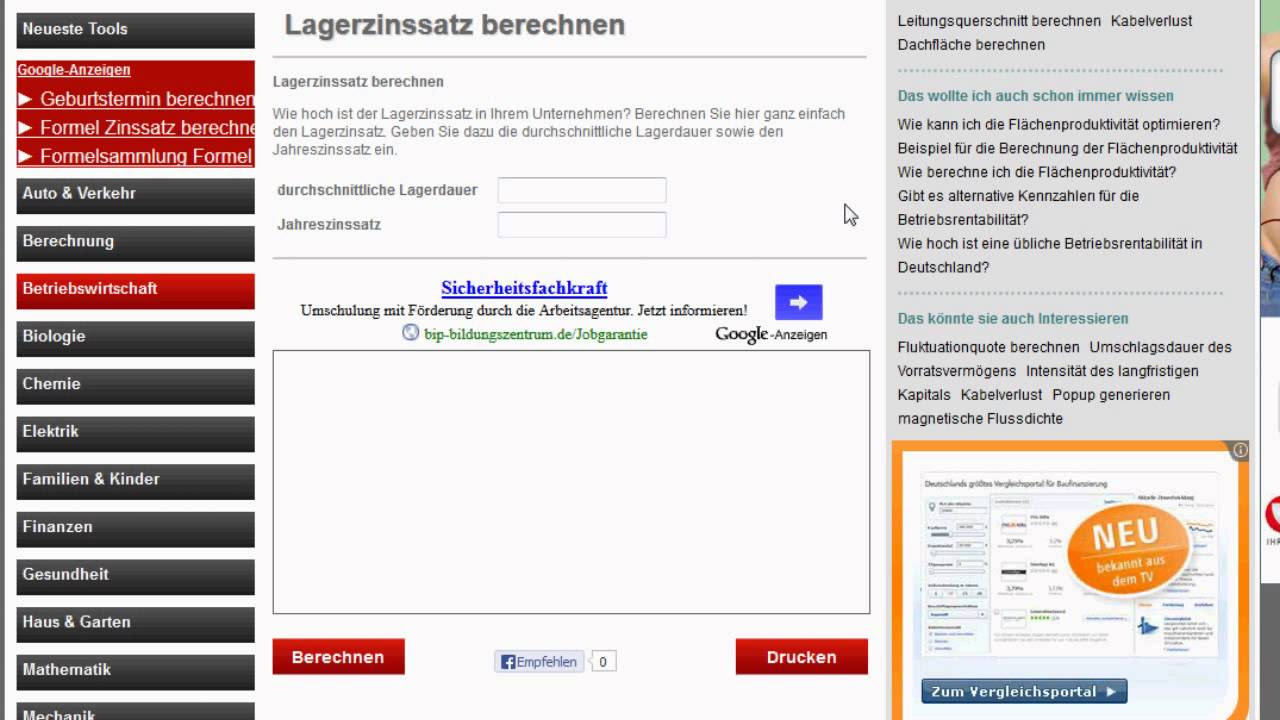This screenshot has height=720, width=1280.
Task: Click the Berechnen button
Action: 339,657
